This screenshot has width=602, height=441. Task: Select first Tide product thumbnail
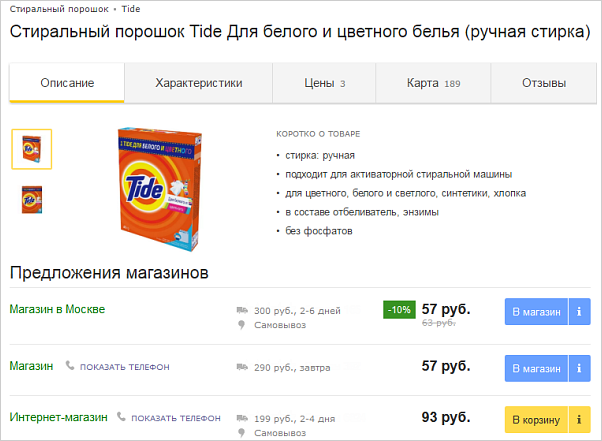coord(31,149)
